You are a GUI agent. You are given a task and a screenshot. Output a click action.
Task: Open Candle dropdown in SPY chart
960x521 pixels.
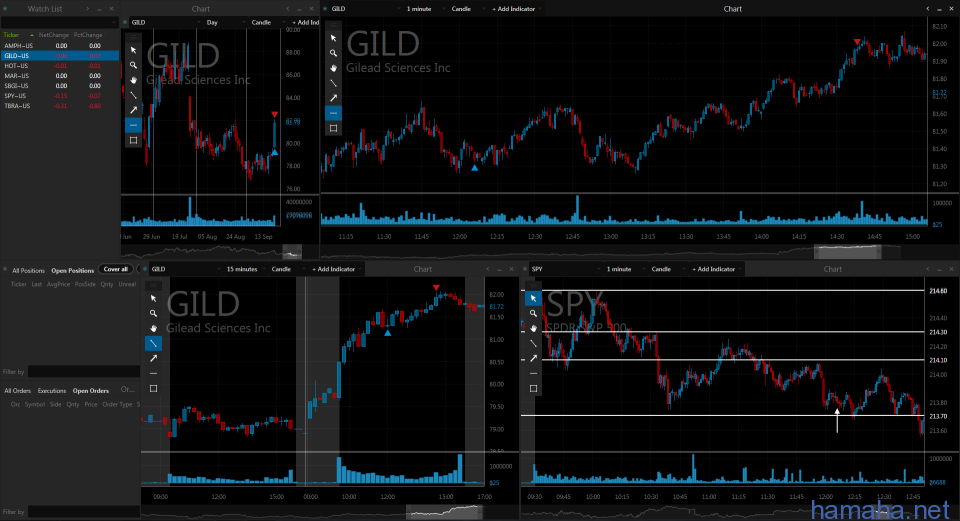click(x=666, y=269)
